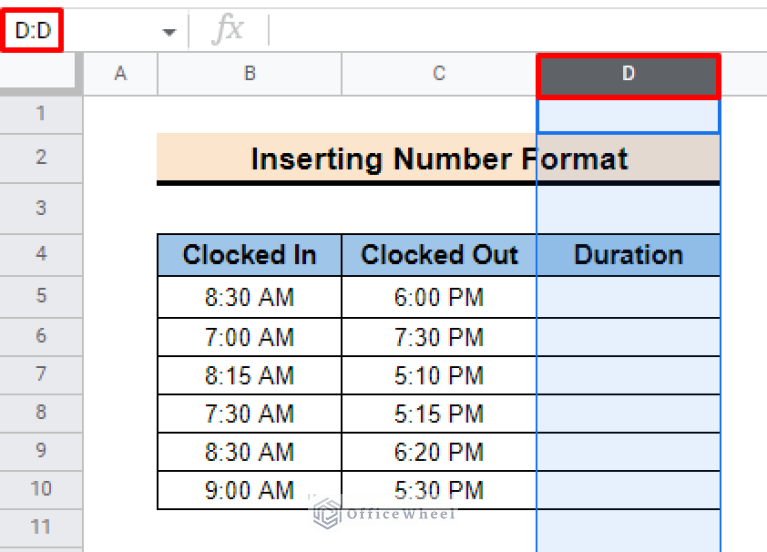
Task: Select row 2 header
Action: (x=41, y=158)
